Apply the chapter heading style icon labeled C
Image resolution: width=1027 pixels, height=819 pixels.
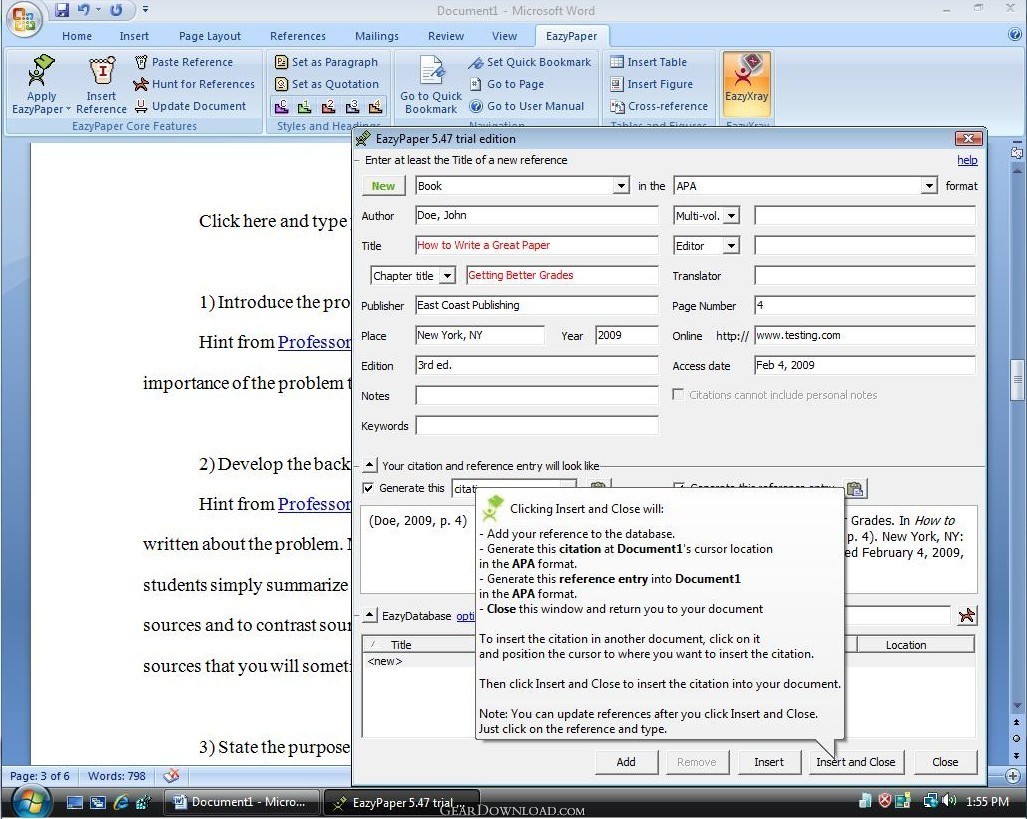pos(282,106)
